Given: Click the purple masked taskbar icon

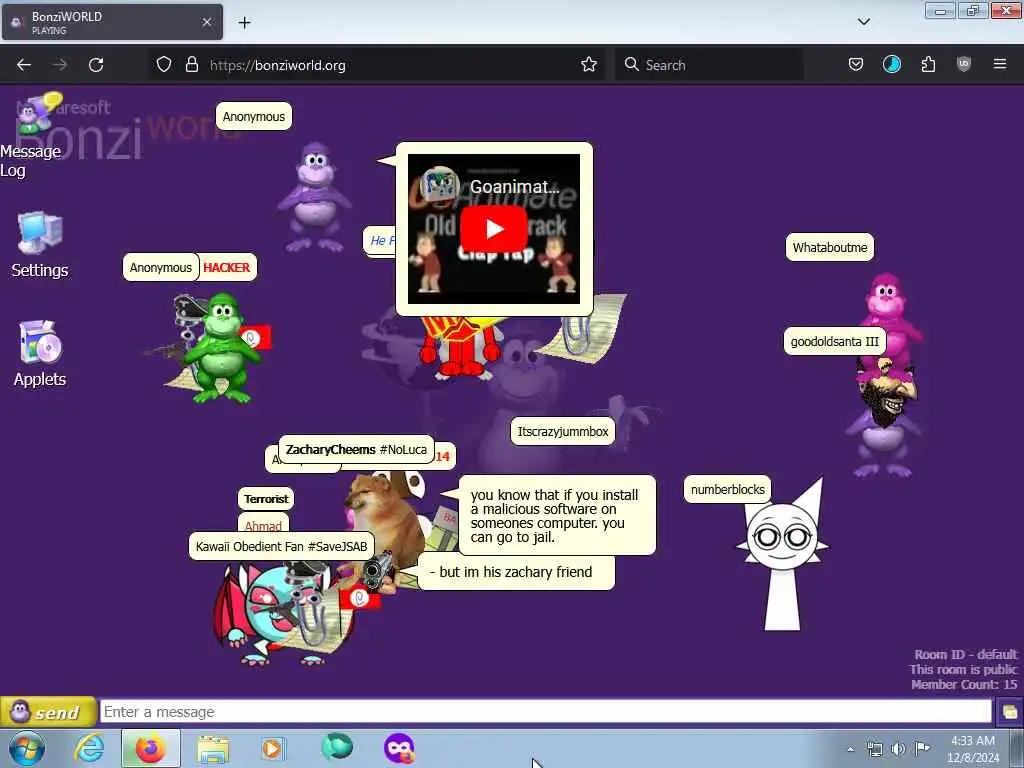Looking at the screenshot, I should tap(399, 748).
